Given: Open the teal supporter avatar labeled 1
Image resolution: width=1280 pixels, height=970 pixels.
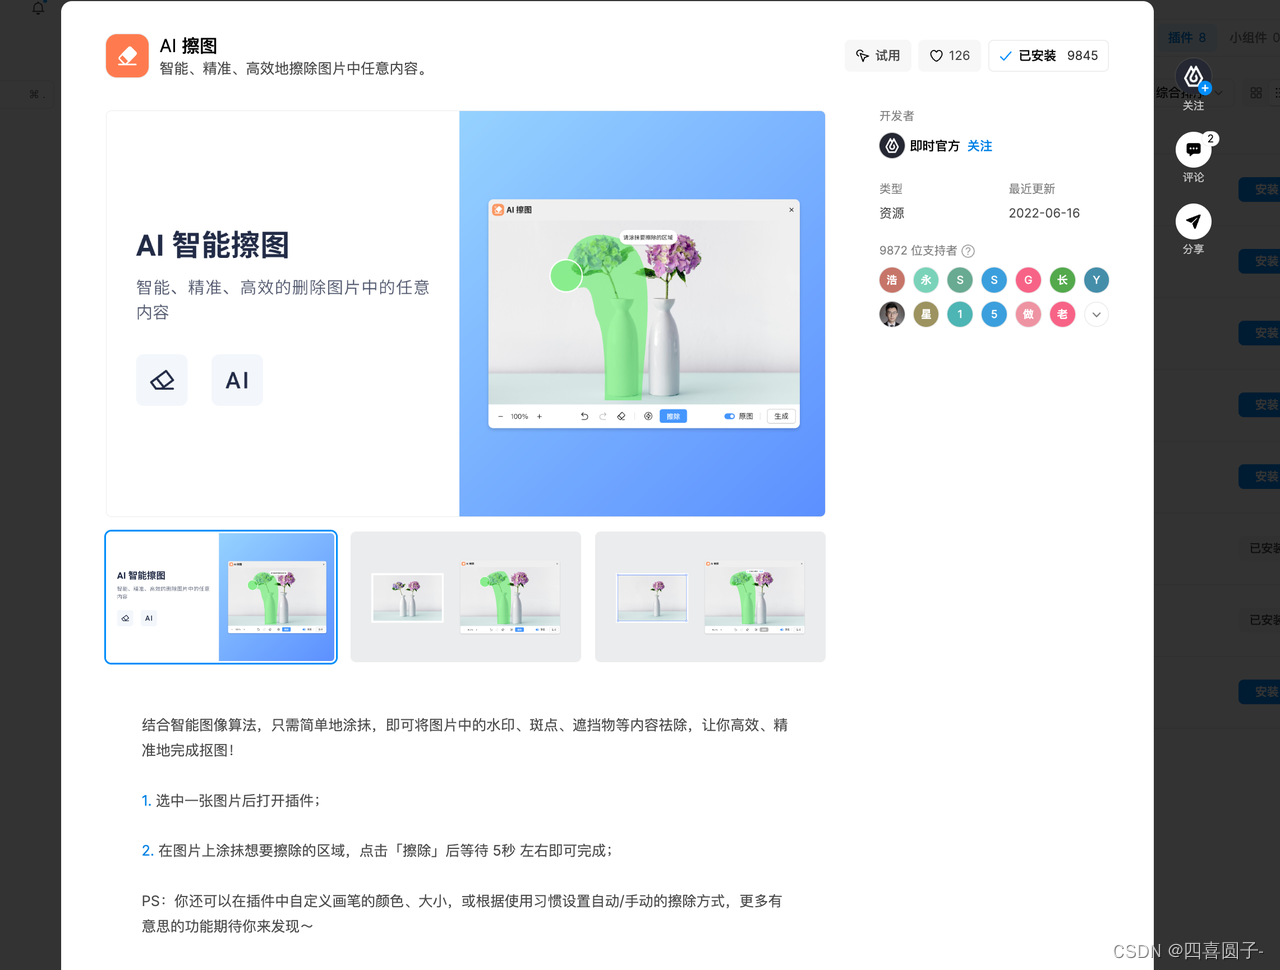Looking at the screenshot, I should [x=960, y=314].
